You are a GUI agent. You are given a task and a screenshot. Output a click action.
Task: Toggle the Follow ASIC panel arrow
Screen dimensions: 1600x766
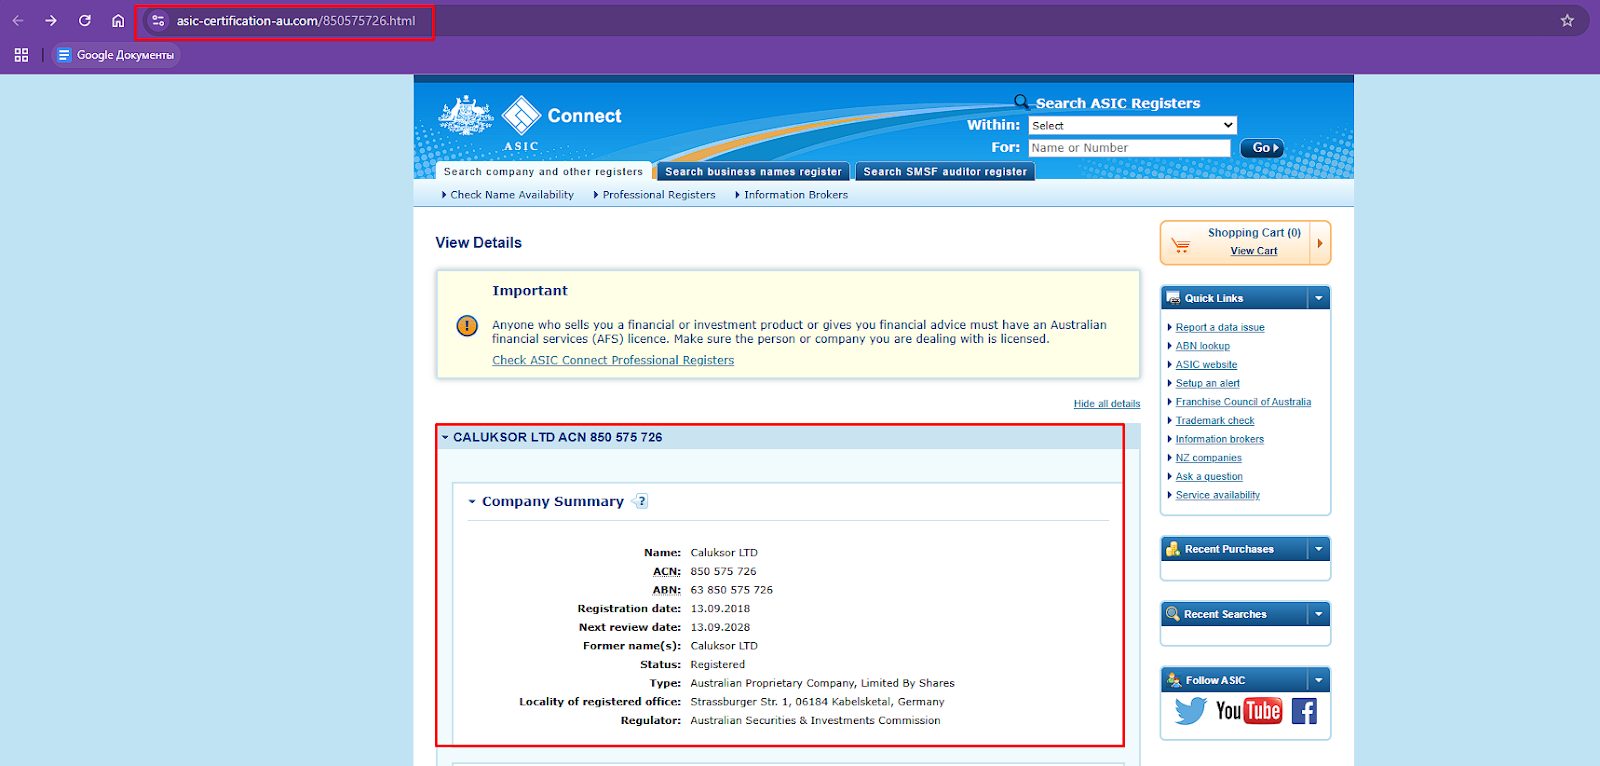pos(1319,680)
